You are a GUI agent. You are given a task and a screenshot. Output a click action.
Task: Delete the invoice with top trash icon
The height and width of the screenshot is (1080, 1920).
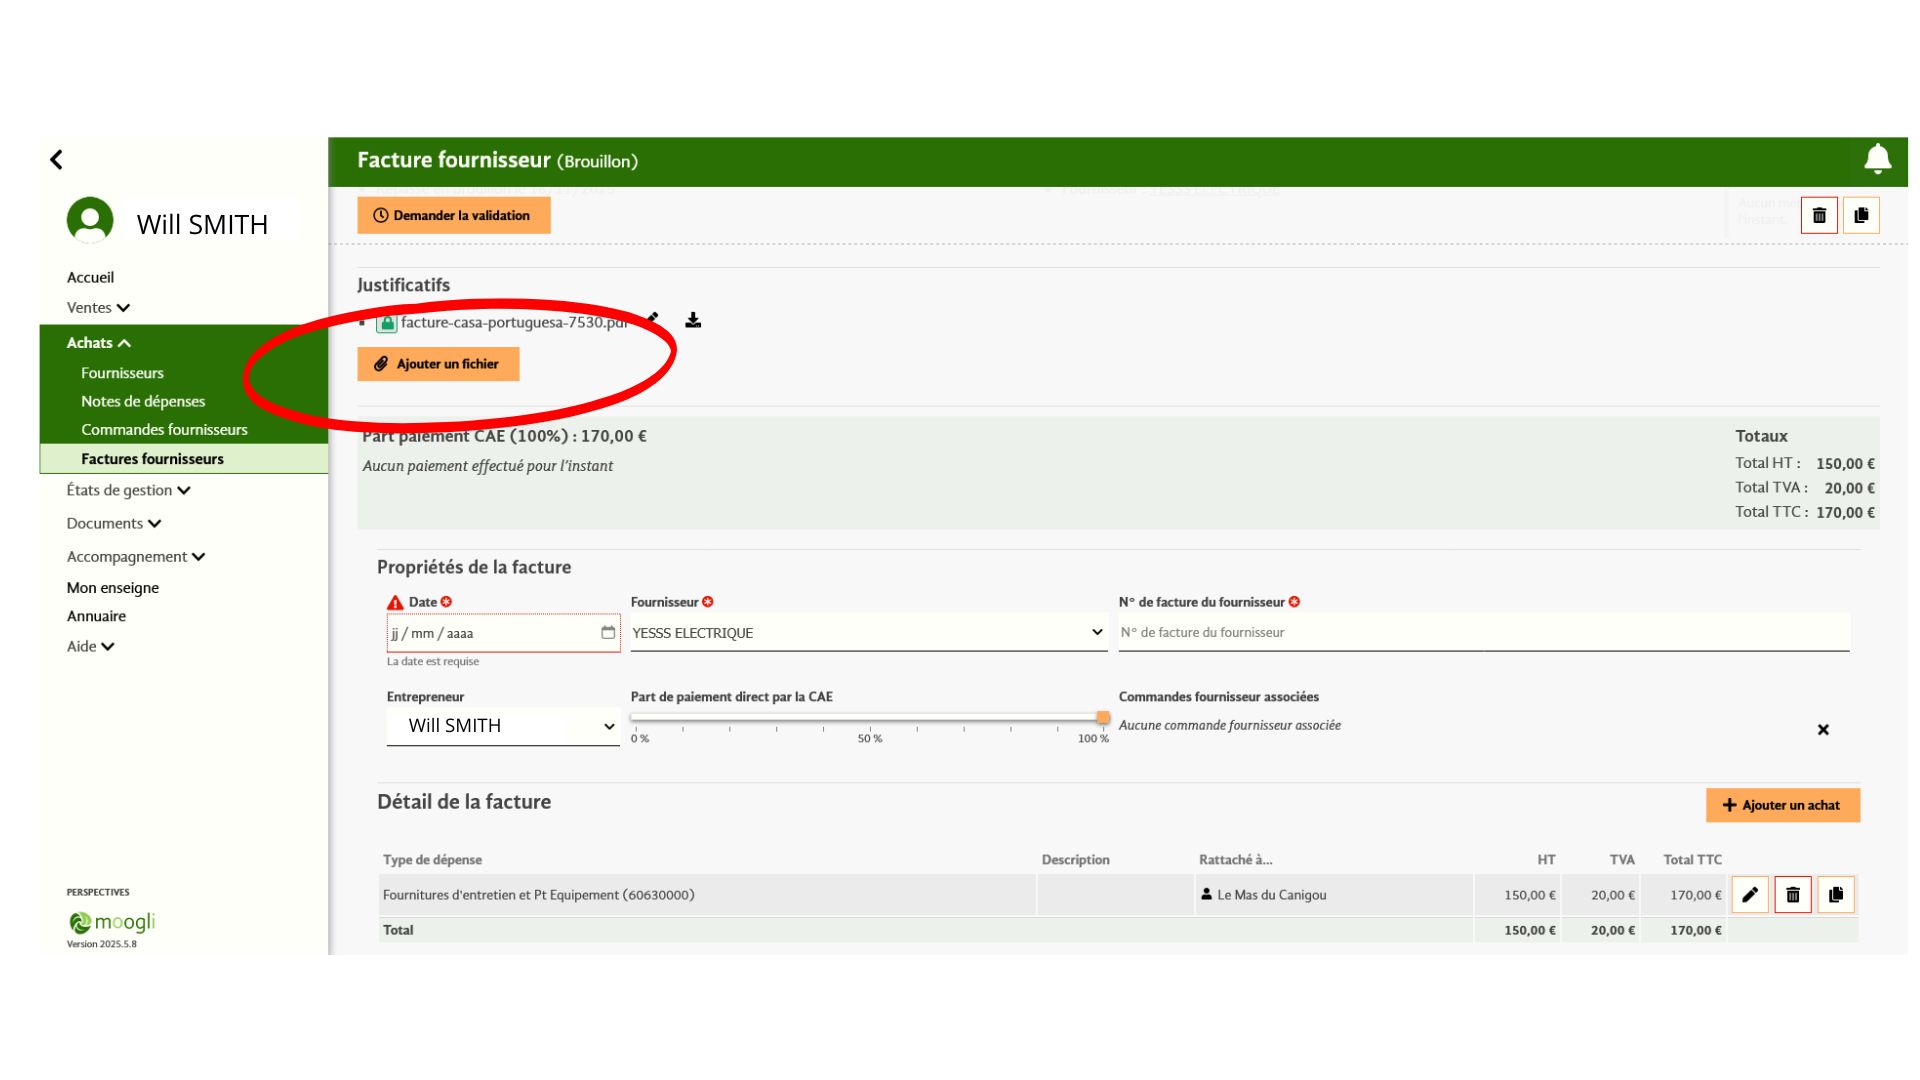coord(1819,215)
